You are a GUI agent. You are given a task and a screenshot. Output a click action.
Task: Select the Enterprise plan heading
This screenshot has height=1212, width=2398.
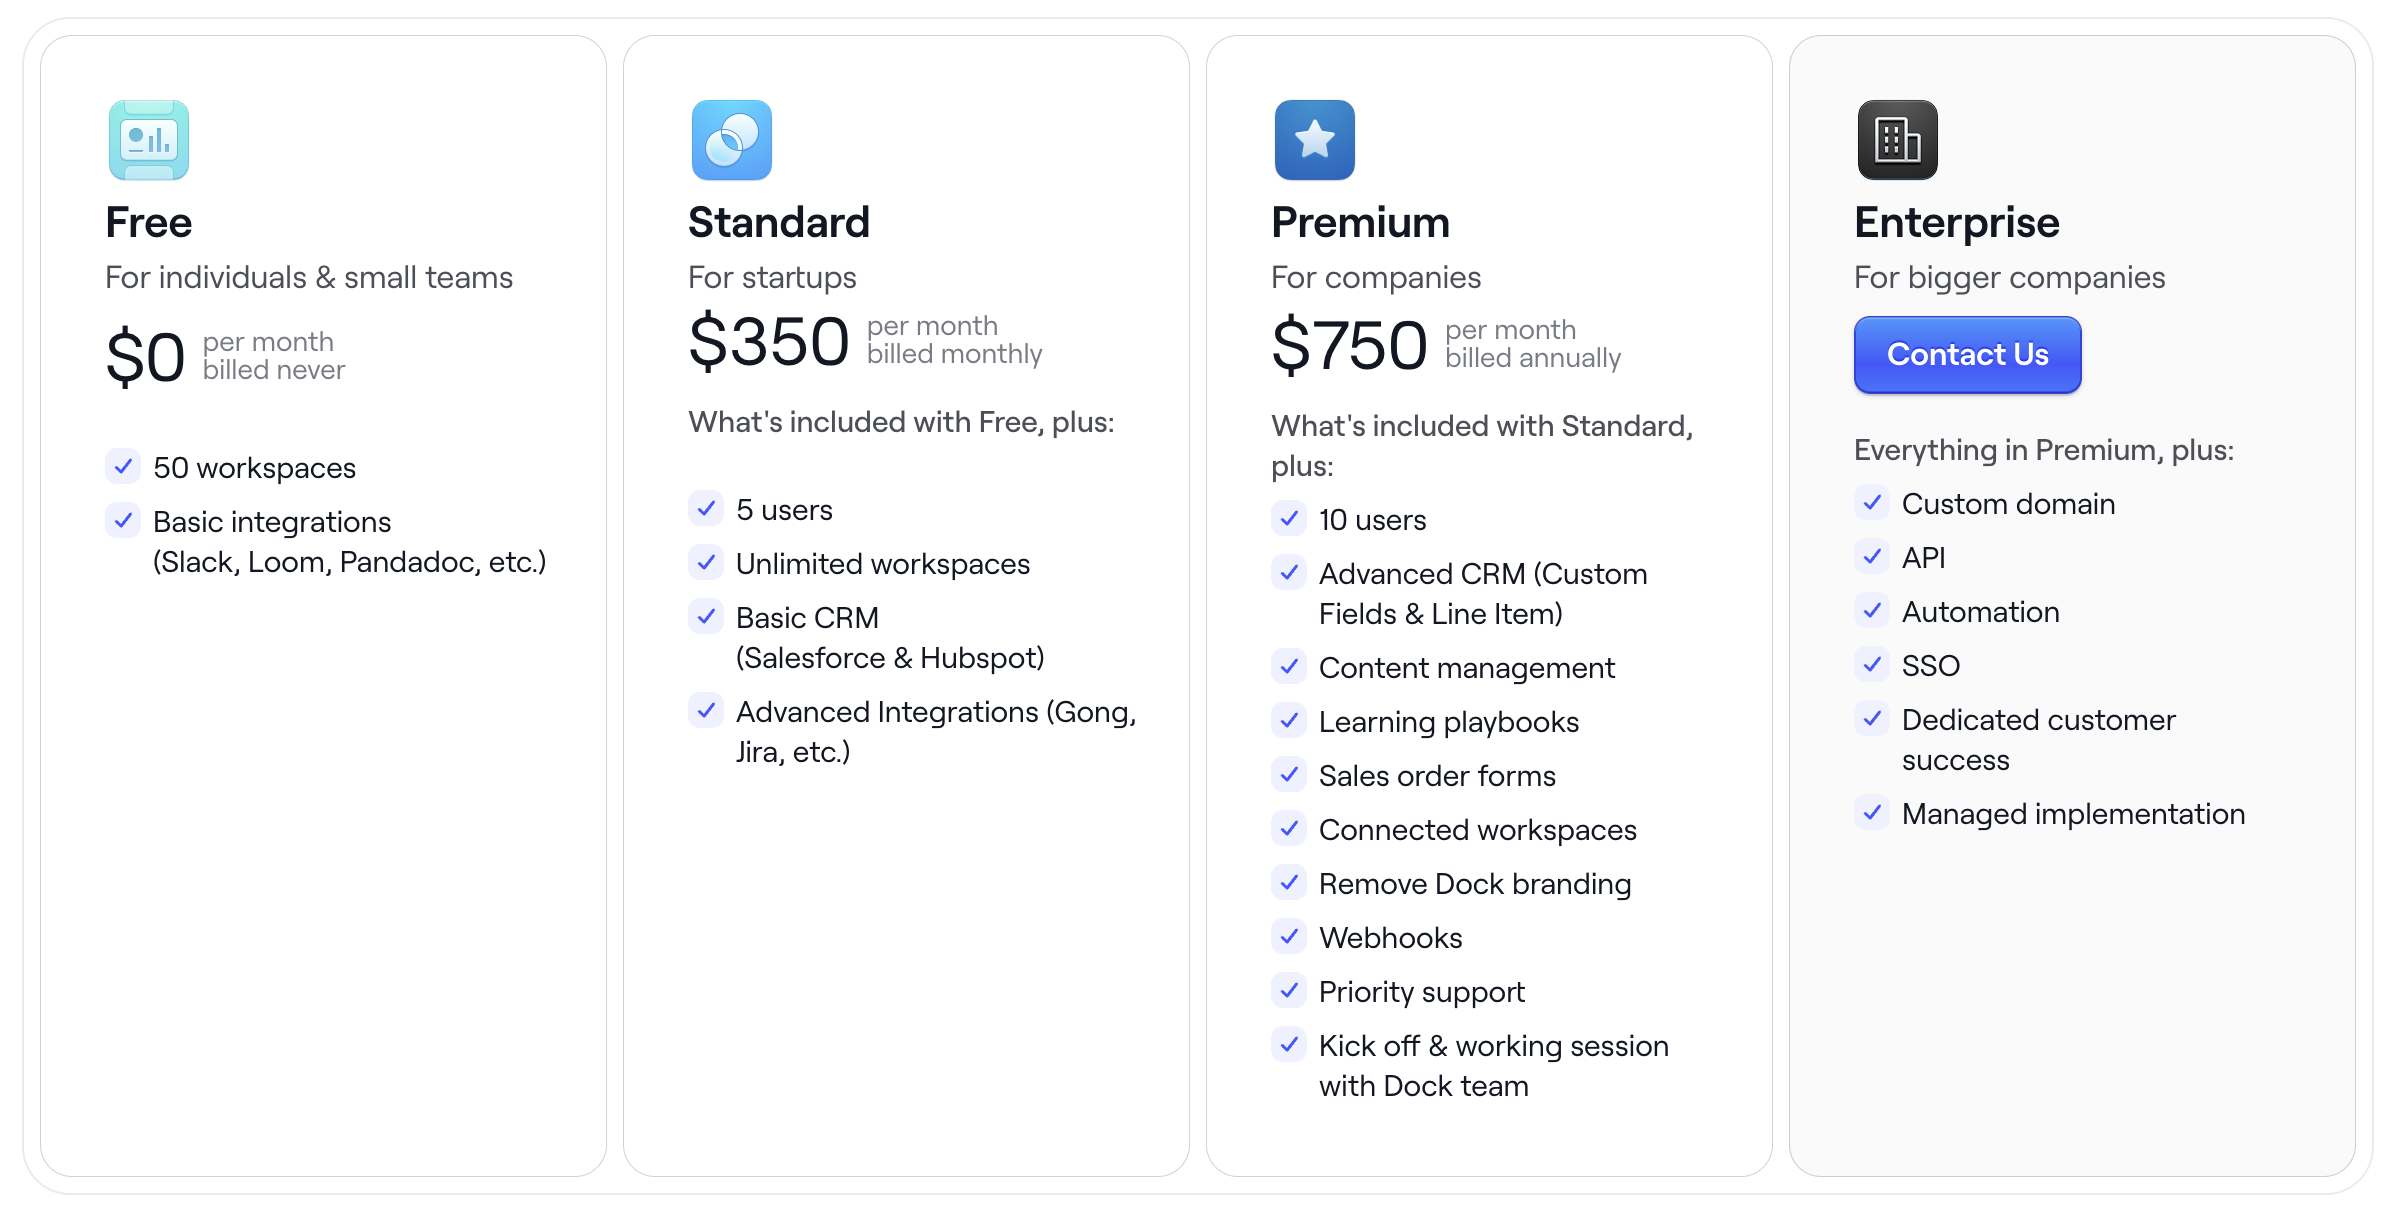tap(1956, 223)
